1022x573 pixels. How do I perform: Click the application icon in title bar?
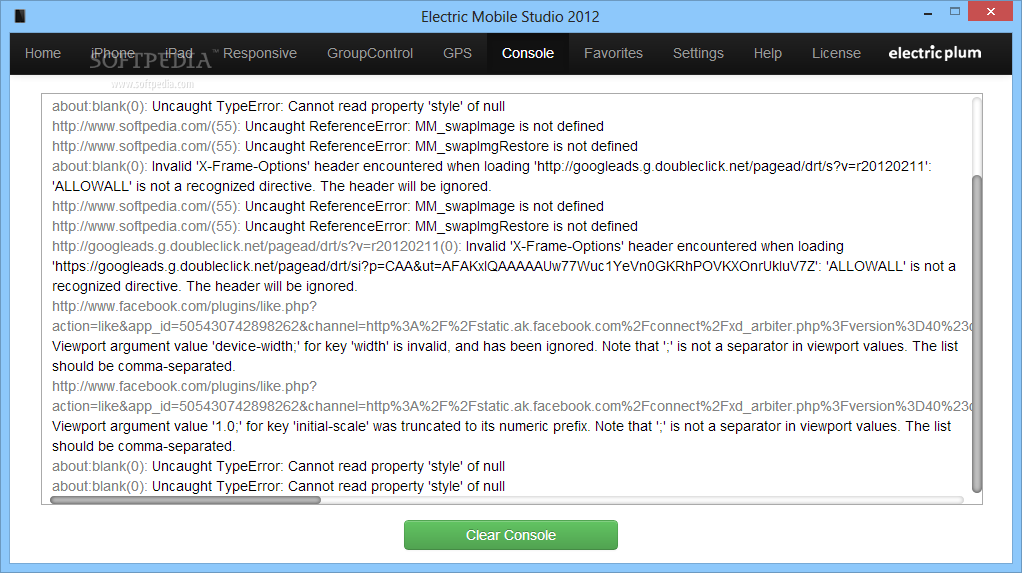pos(20,16)
